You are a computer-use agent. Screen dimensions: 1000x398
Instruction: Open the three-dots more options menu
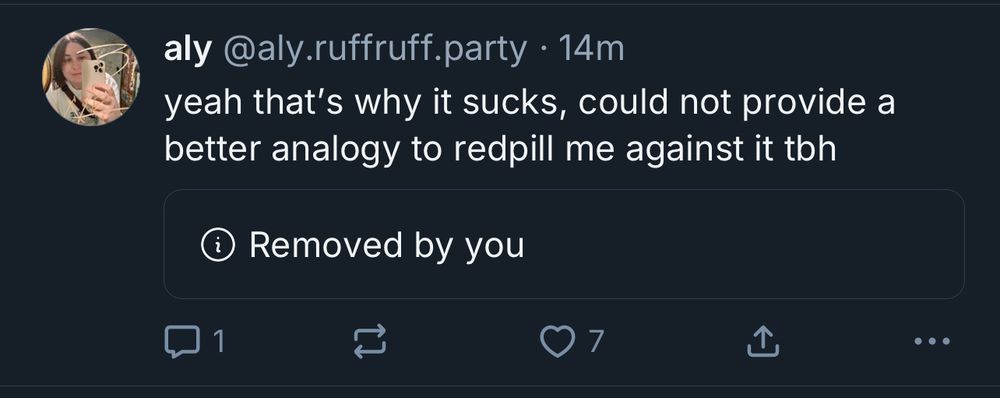coord(932,341)
